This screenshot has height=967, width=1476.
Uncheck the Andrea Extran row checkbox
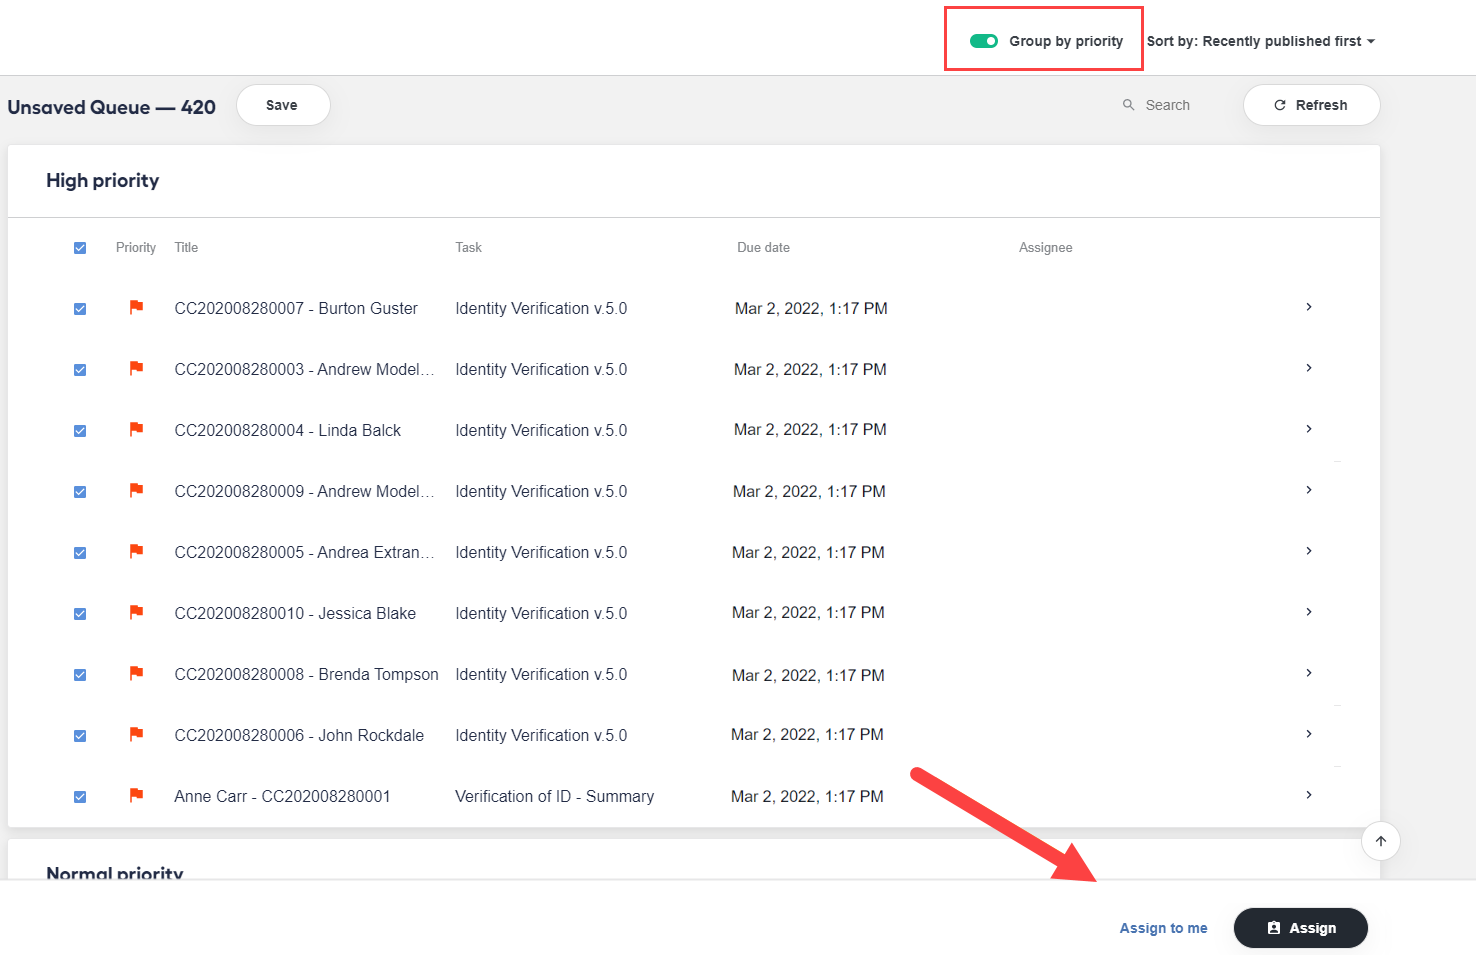(x=80, y=553)
